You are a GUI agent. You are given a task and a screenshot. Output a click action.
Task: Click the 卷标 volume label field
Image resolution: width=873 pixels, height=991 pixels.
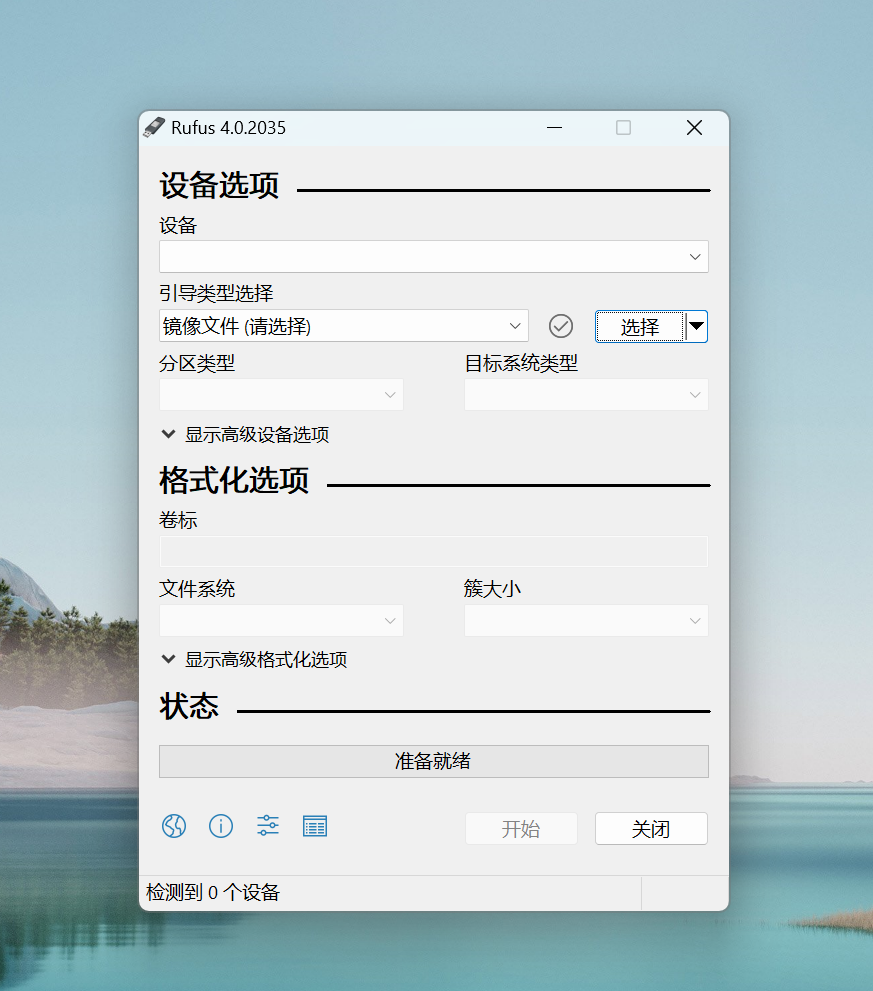pos(433,552)
